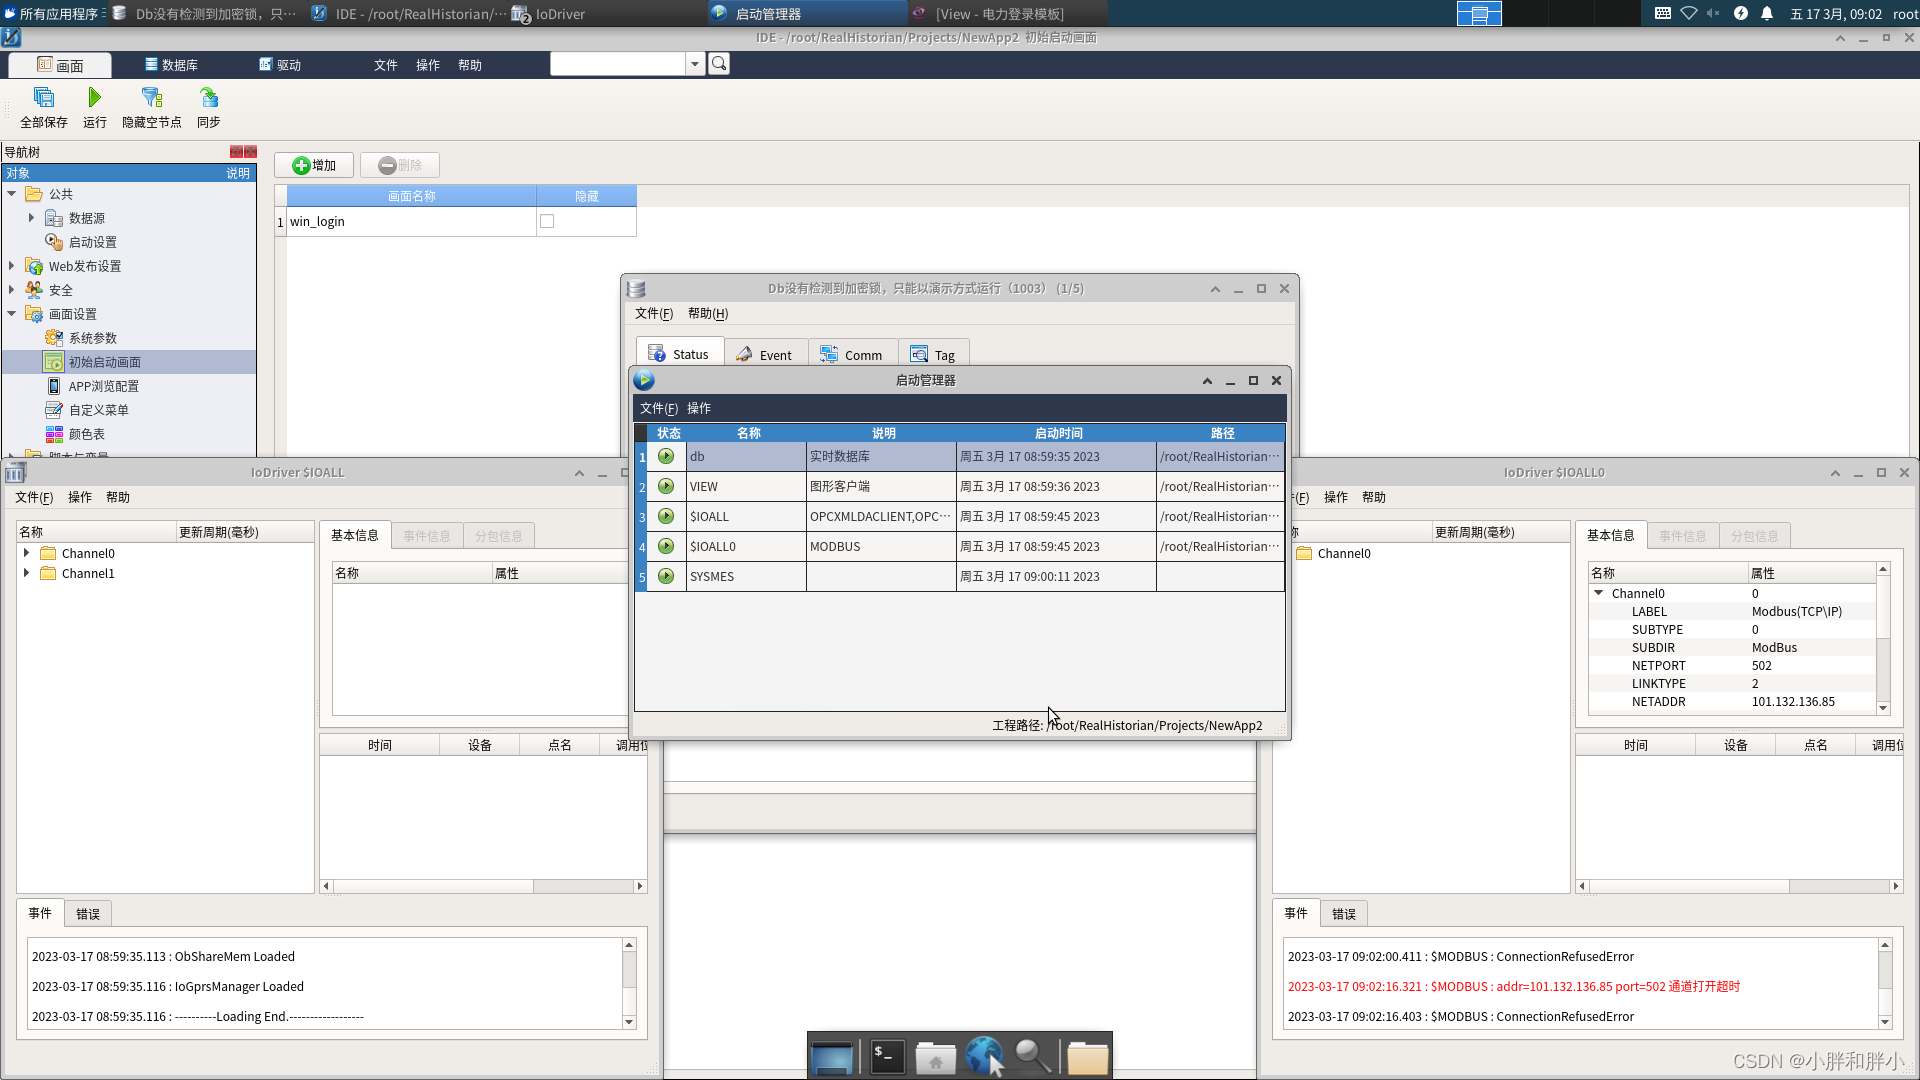The image size is (1920, 1080).
Task: Open the 操作 menu in 启动管理器
Action: [699, 408]
